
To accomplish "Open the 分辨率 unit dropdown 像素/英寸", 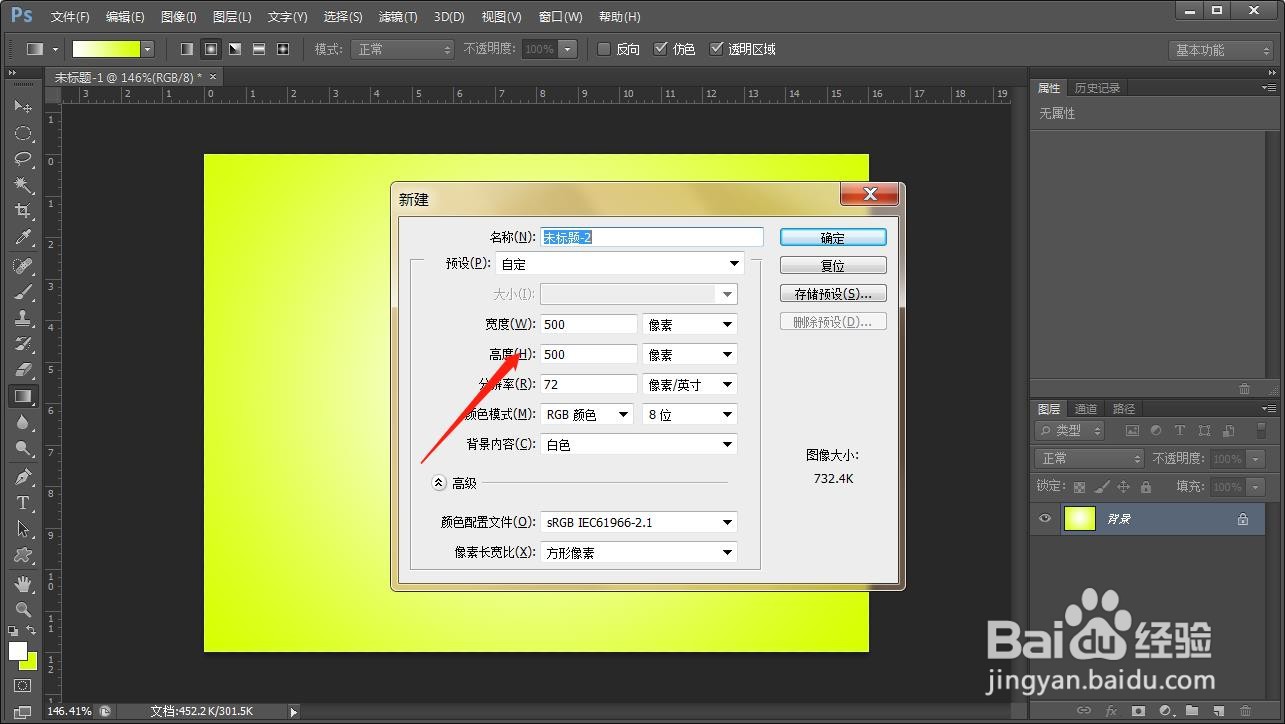I will [x=690, y=384].
